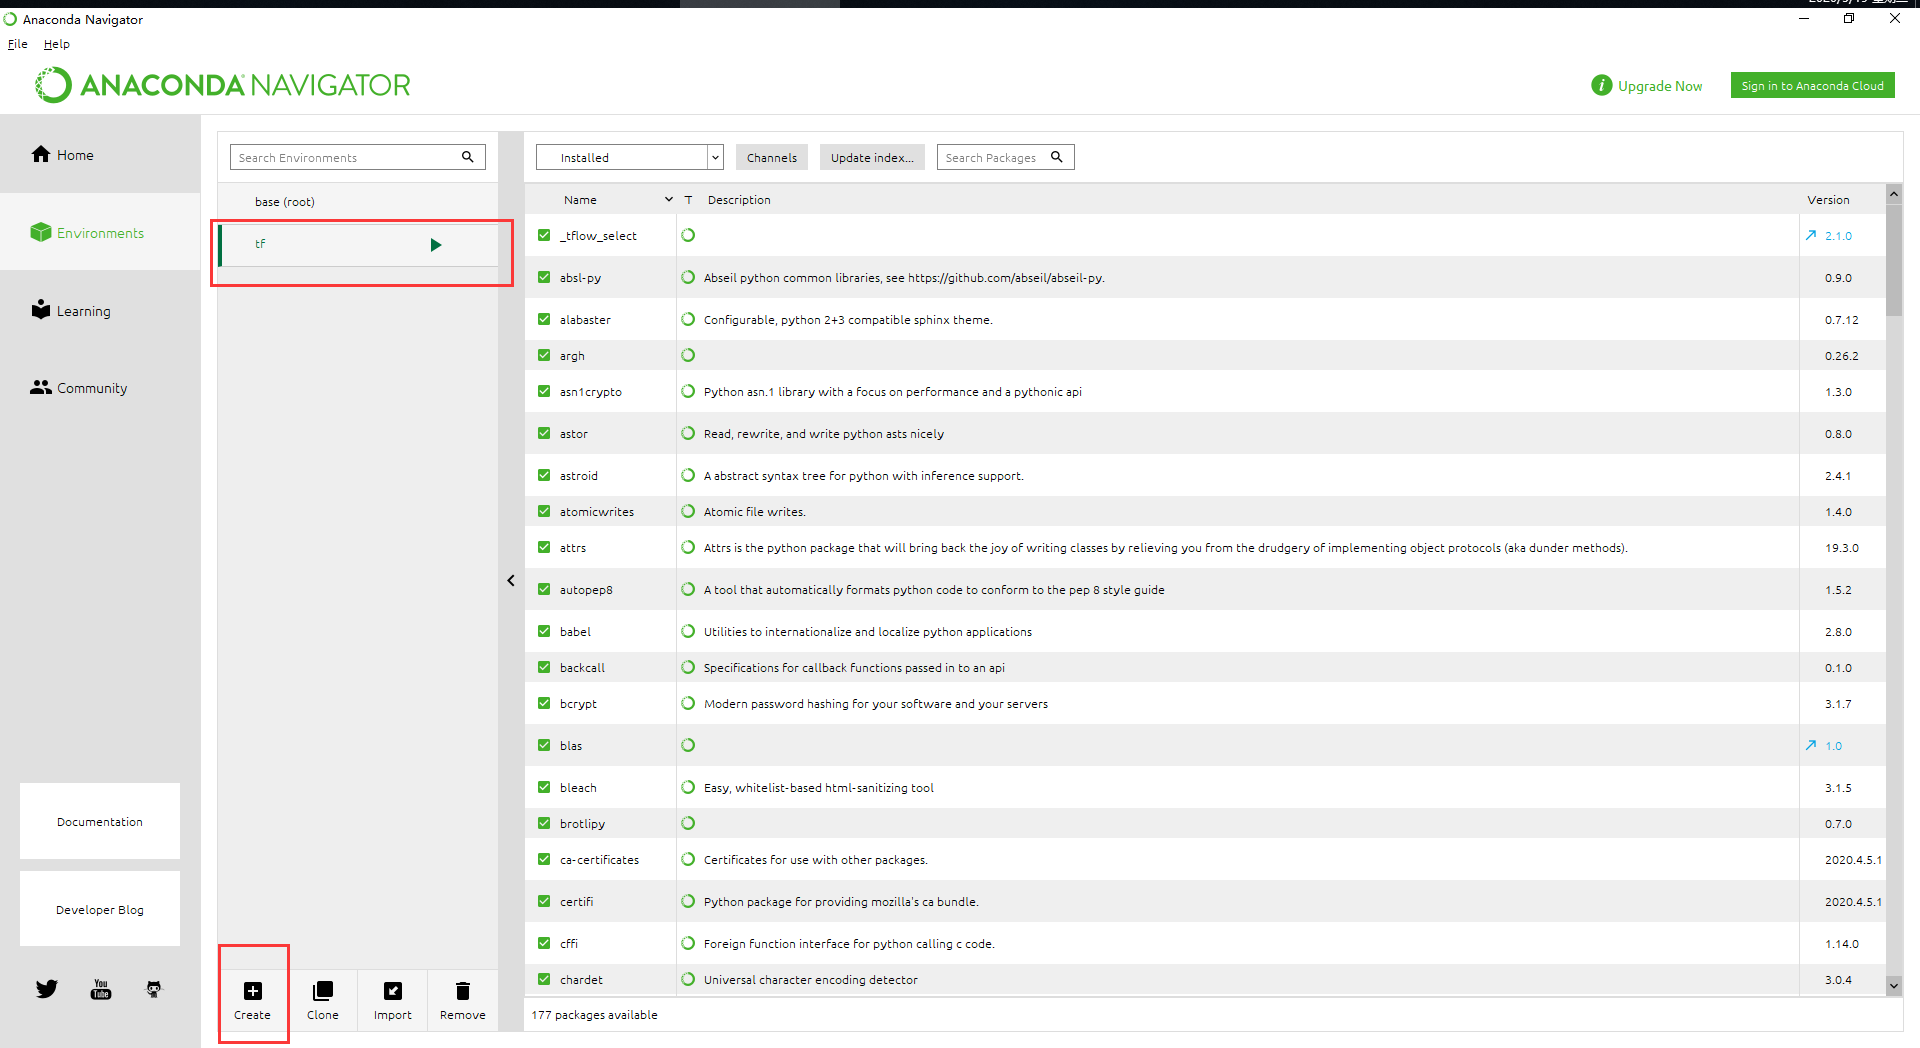The image size is (1920, 1048).
Task: Open the File menu
Action: 17,44
